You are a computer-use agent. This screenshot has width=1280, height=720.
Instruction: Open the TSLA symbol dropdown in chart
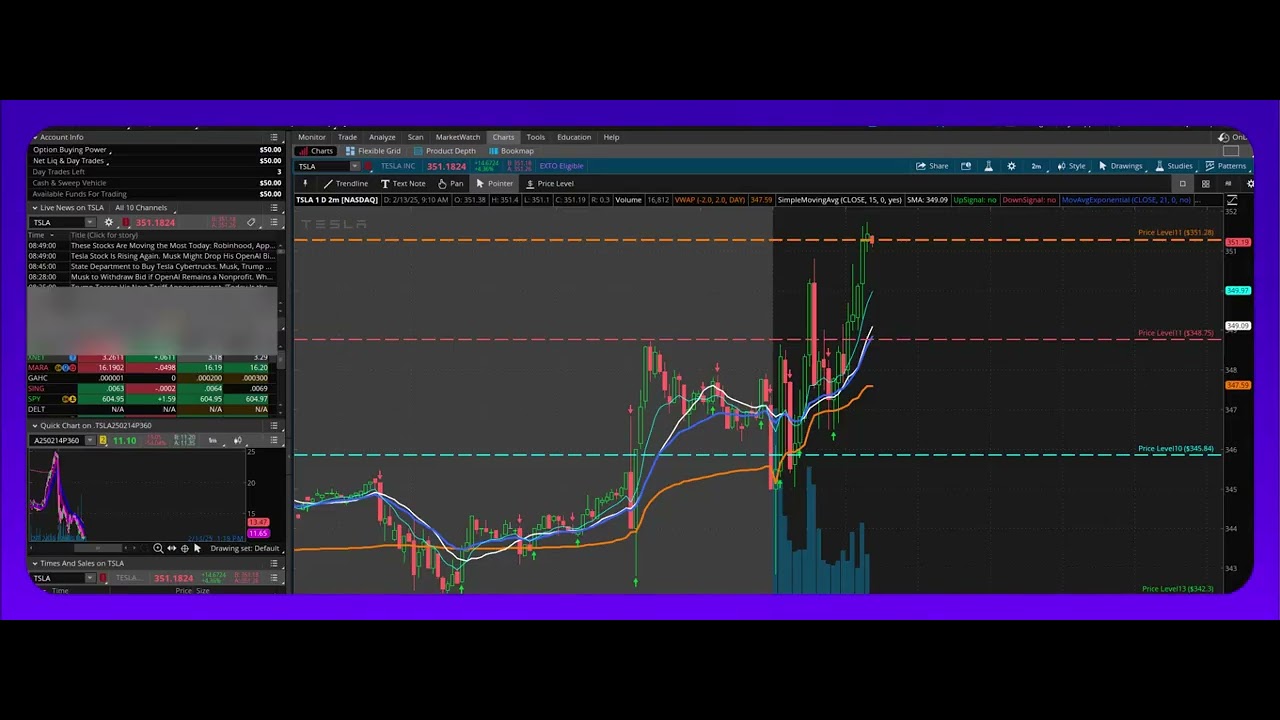354,166
